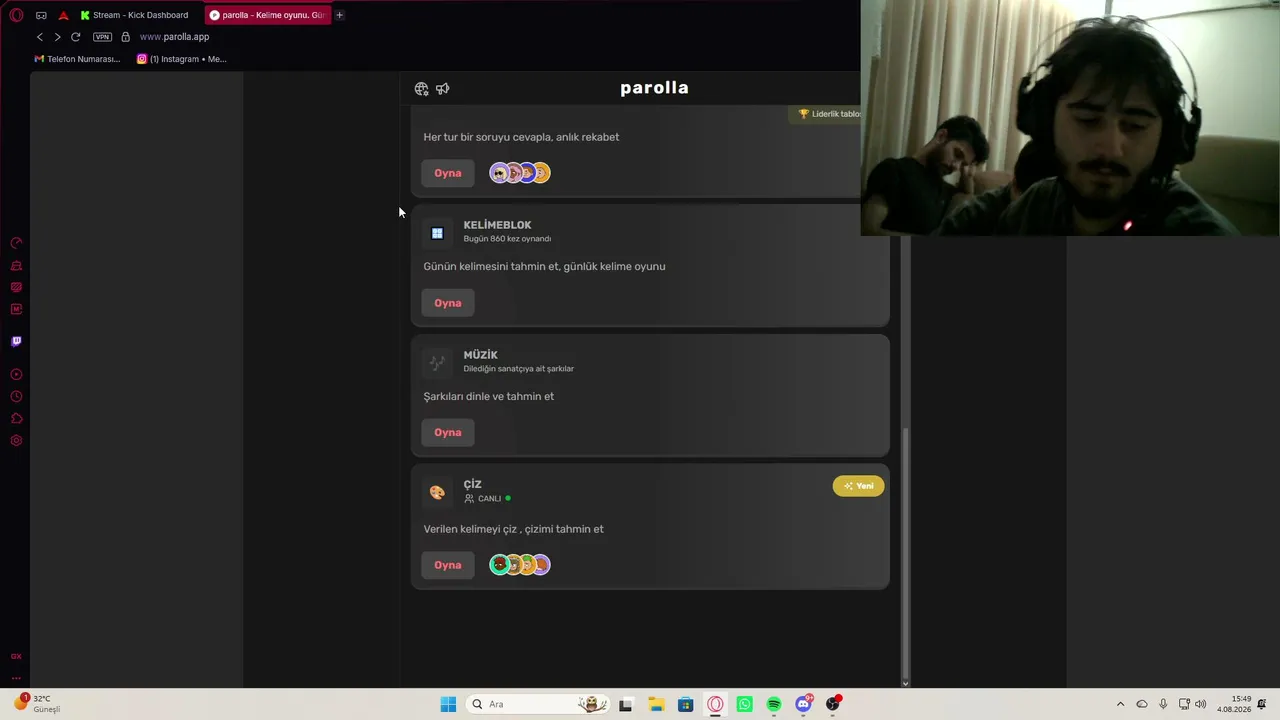Toggle the VPN badge in address bar
Screen dimensions: 1280x720
click(x=102, y=37)
